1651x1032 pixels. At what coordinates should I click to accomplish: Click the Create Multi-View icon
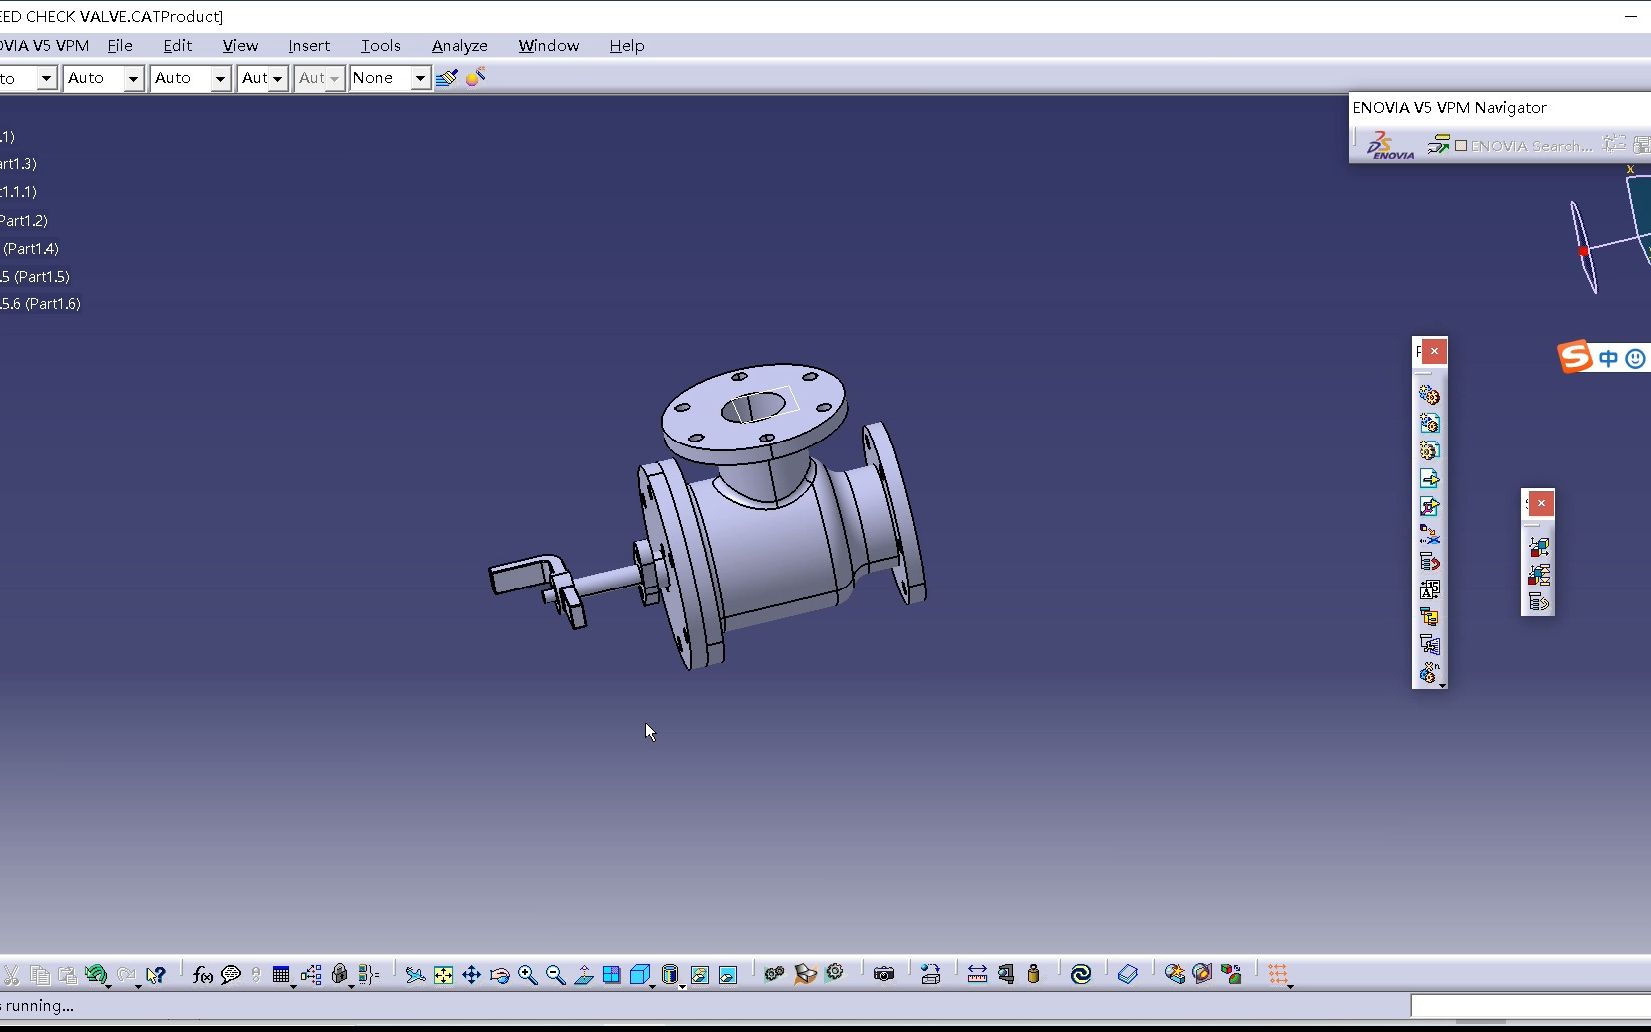[612, 974]
